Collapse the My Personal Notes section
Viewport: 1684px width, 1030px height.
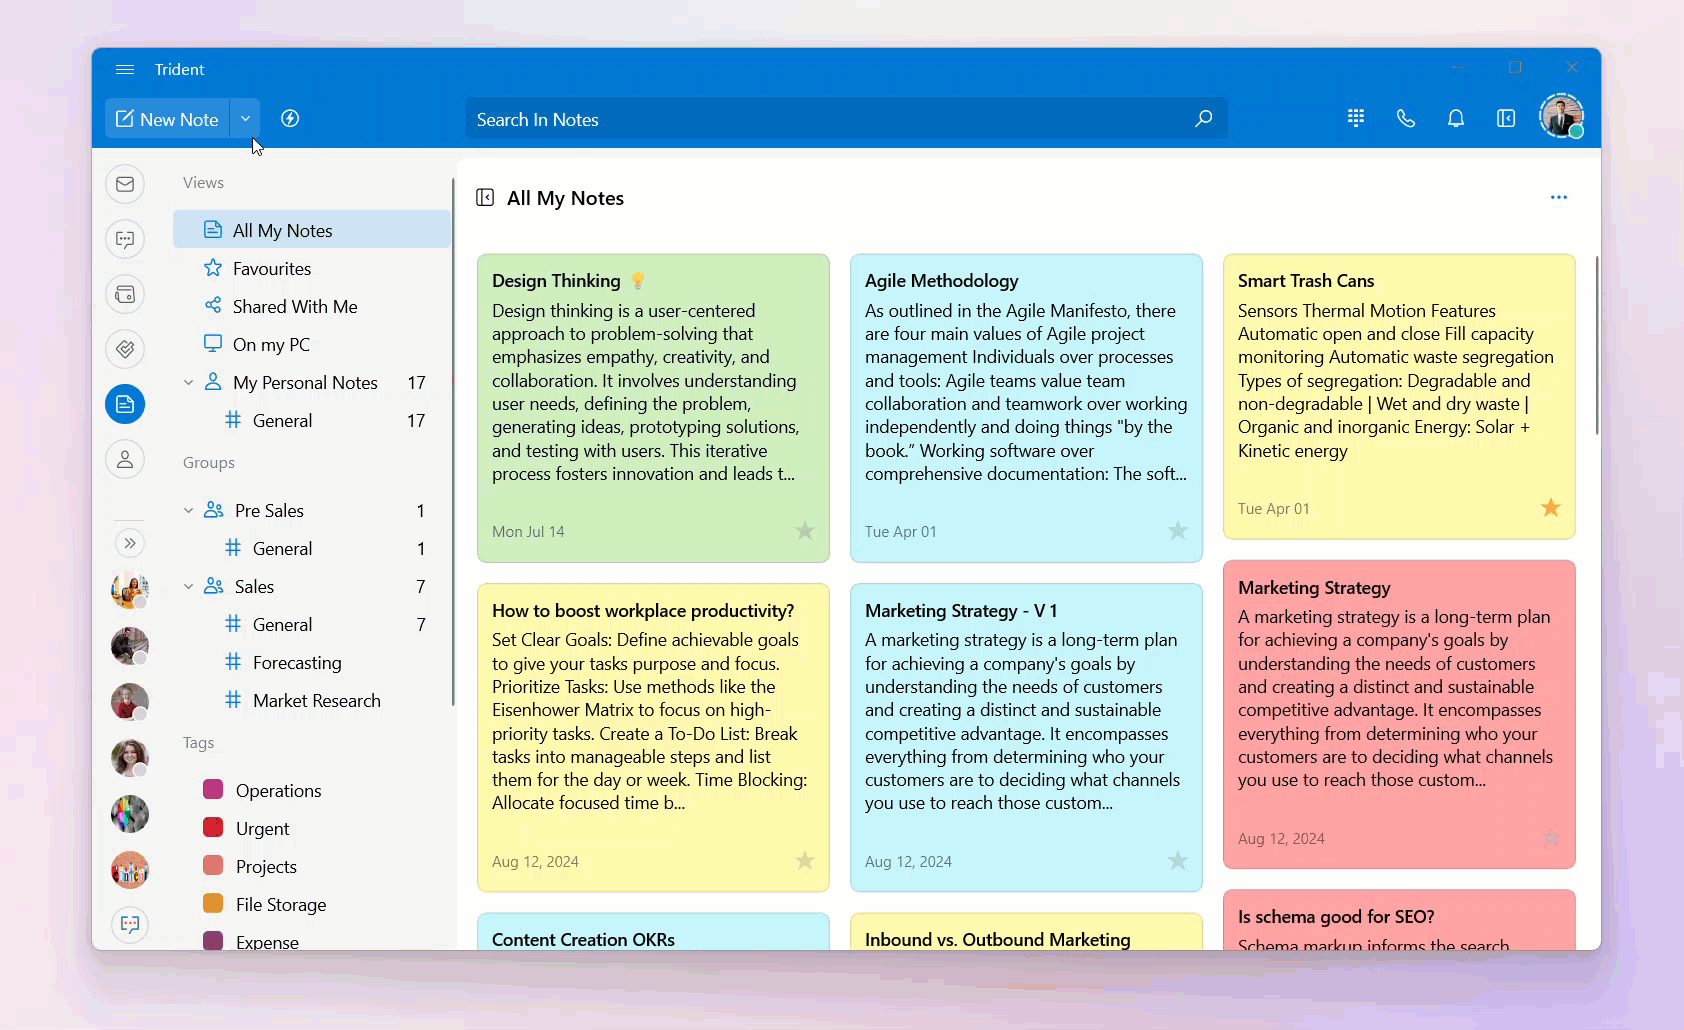coord(188,383)
